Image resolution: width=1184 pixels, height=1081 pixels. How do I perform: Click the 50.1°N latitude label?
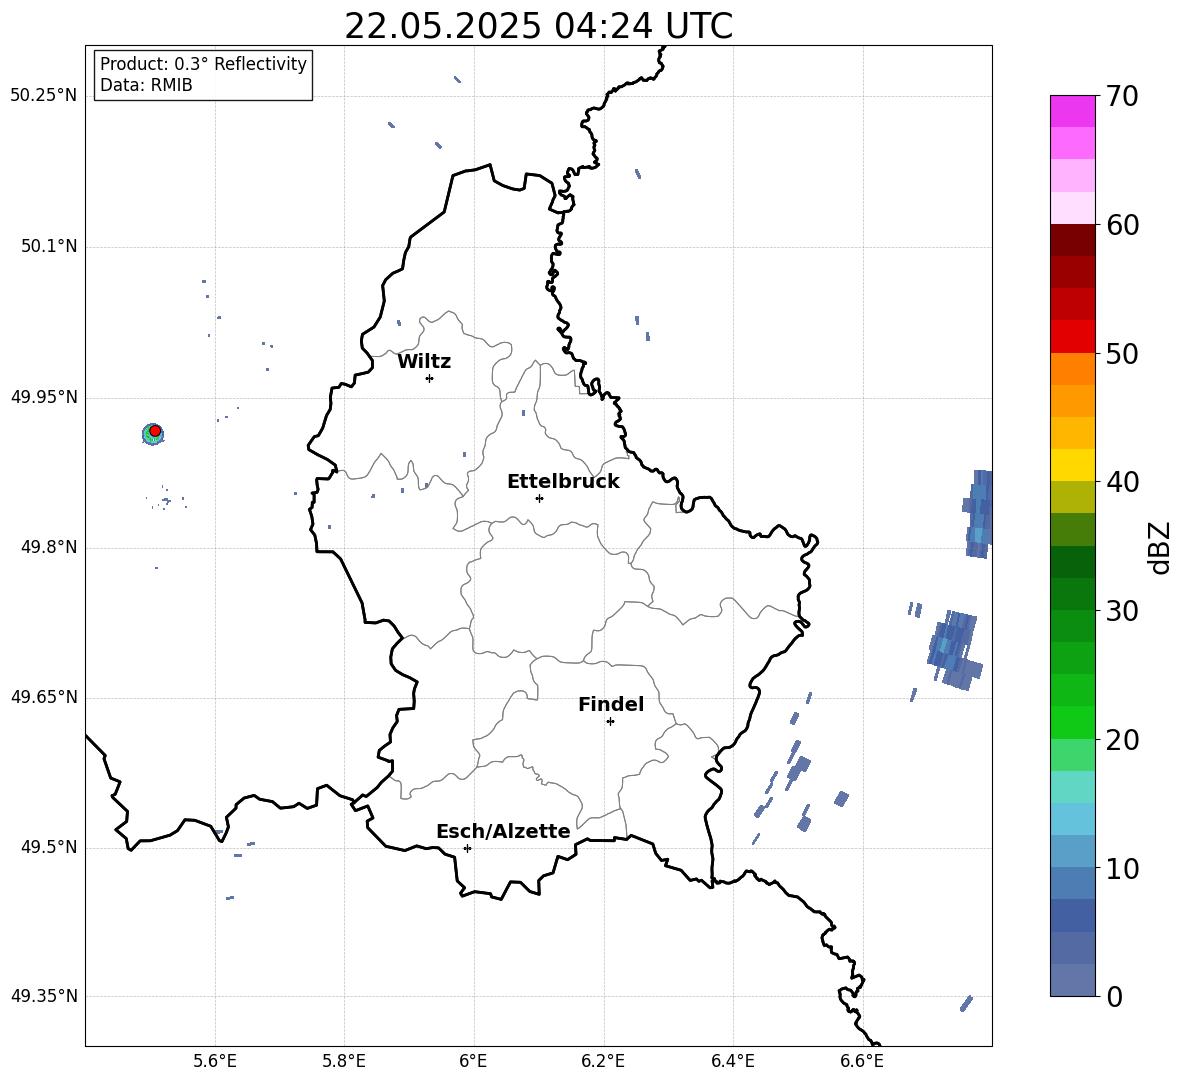click(x=49, y=247)
